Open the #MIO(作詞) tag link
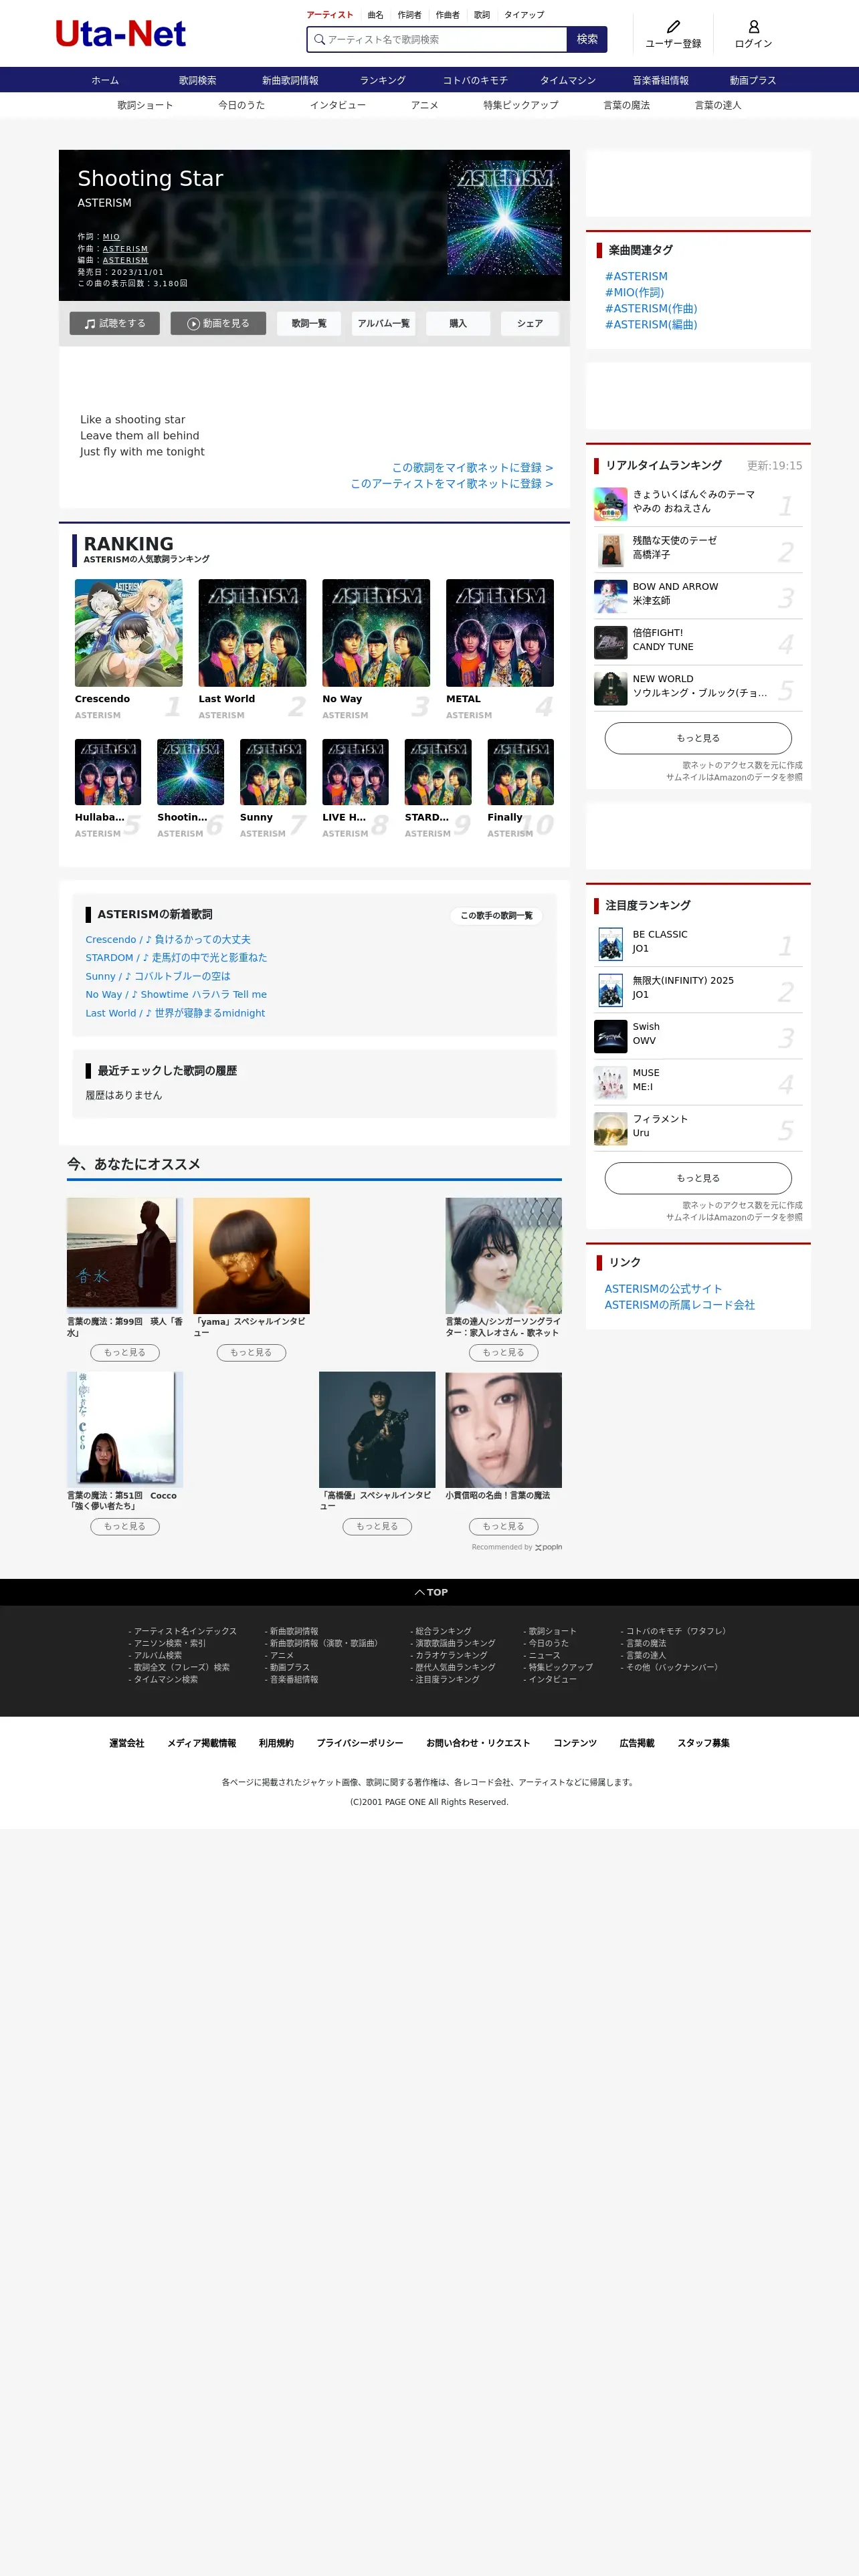The width and height of the screenshot is (859, 2576). (x=634, y=292)
